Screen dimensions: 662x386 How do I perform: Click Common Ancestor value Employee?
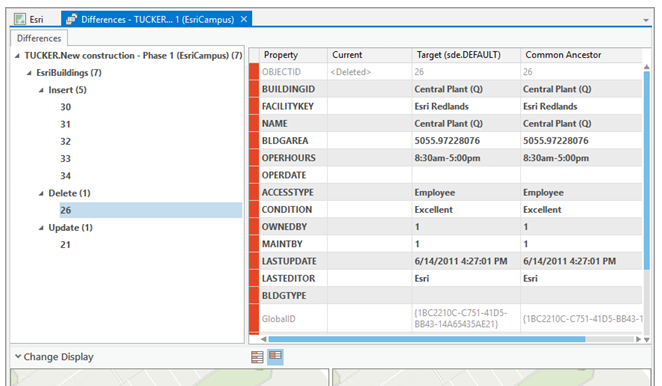click(543, 193)
